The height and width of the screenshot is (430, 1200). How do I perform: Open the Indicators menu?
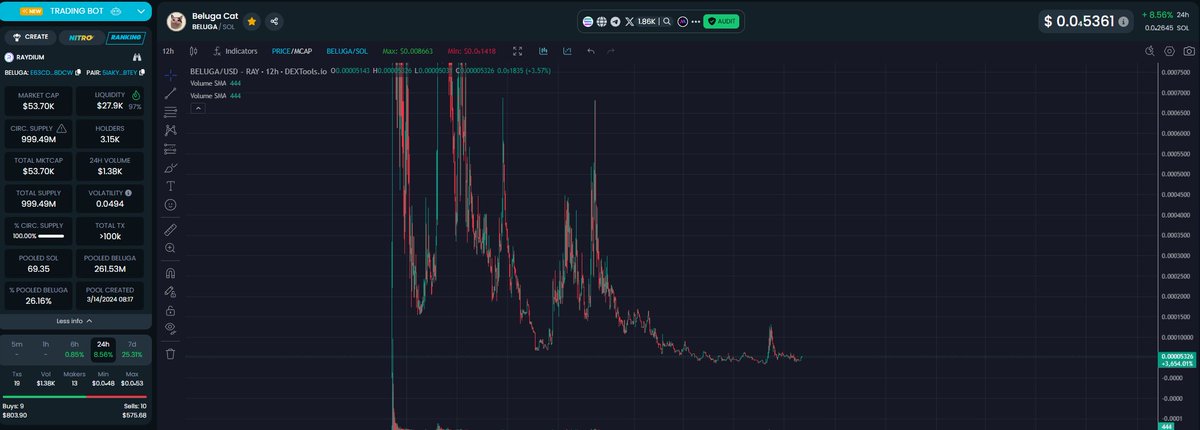tap(235, 50)
